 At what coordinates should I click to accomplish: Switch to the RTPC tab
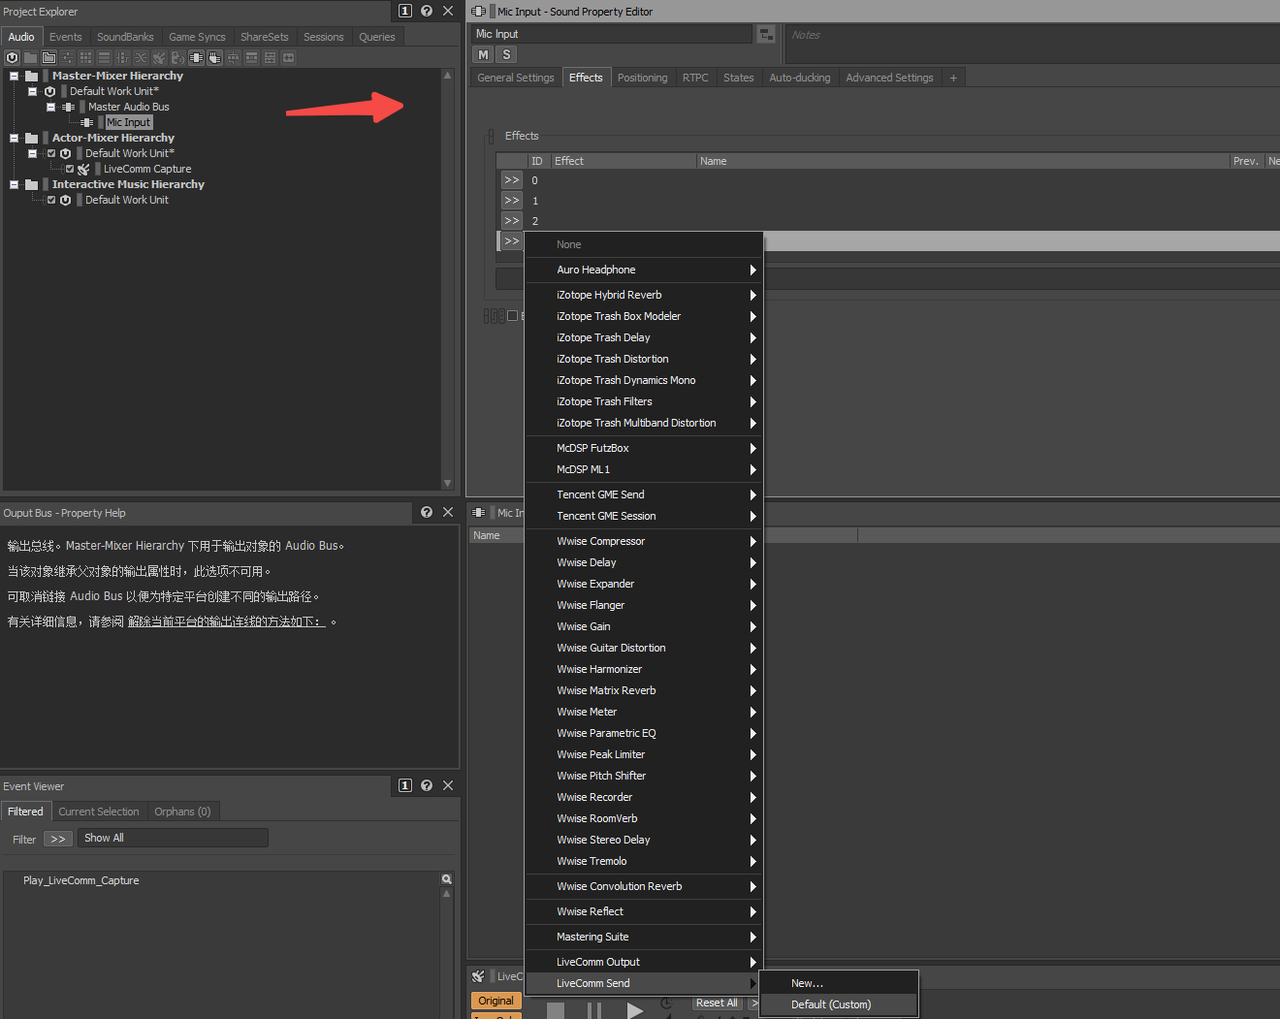coord(695,78)
